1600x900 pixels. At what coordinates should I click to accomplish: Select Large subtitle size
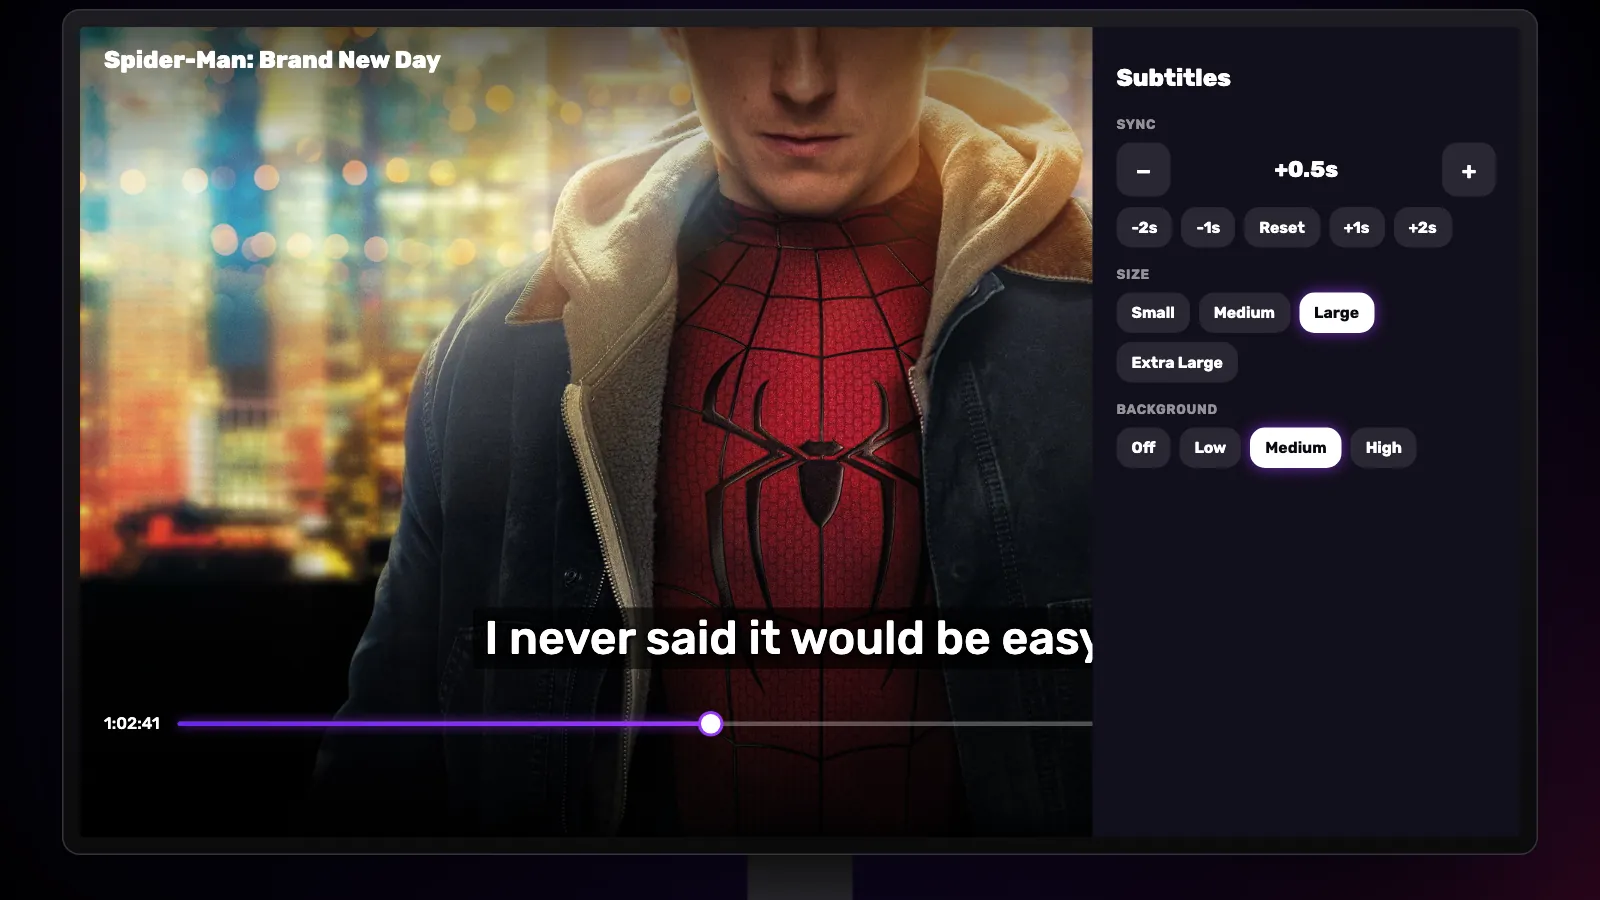click(1336, 313)
